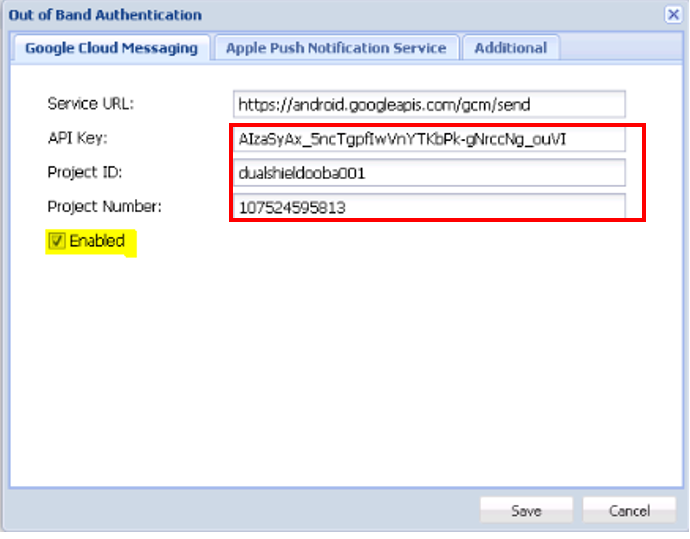690x539 pixels.
Task: Switch to the Google Cloud Messaging tab
Action: click(111, 48)
